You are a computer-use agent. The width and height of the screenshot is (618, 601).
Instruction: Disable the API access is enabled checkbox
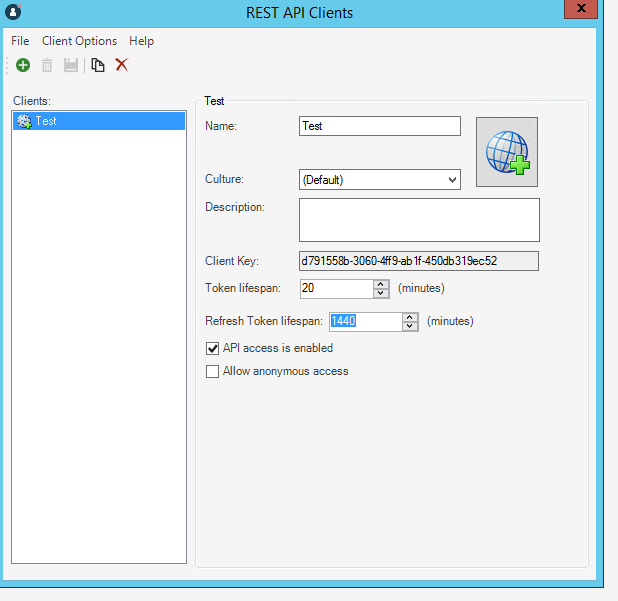coord(212,349)
